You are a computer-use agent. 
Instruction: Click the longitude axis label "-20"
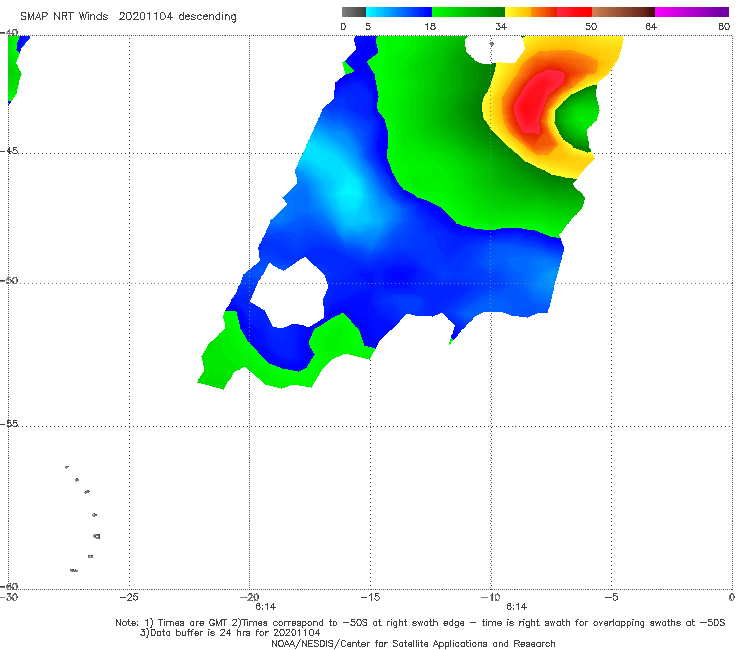point(250,597)
